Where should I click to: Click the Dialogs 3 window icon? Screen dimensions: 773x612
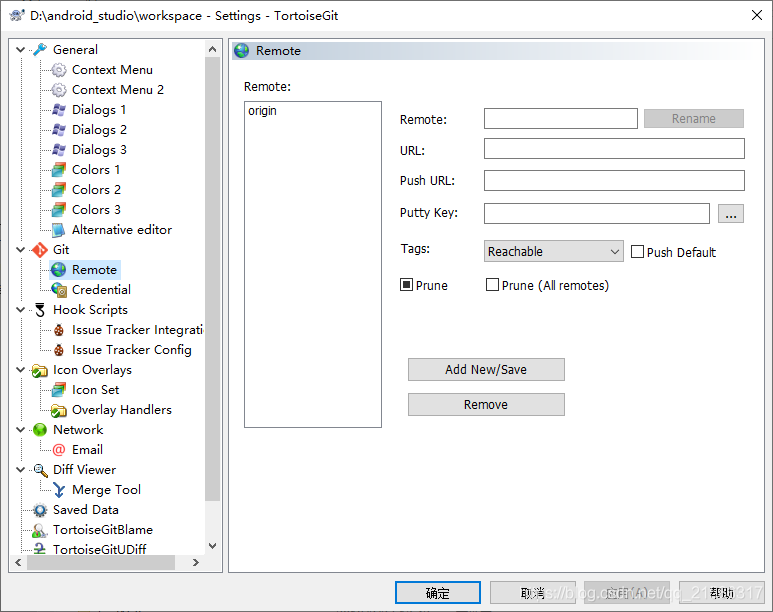click(59, 150)
